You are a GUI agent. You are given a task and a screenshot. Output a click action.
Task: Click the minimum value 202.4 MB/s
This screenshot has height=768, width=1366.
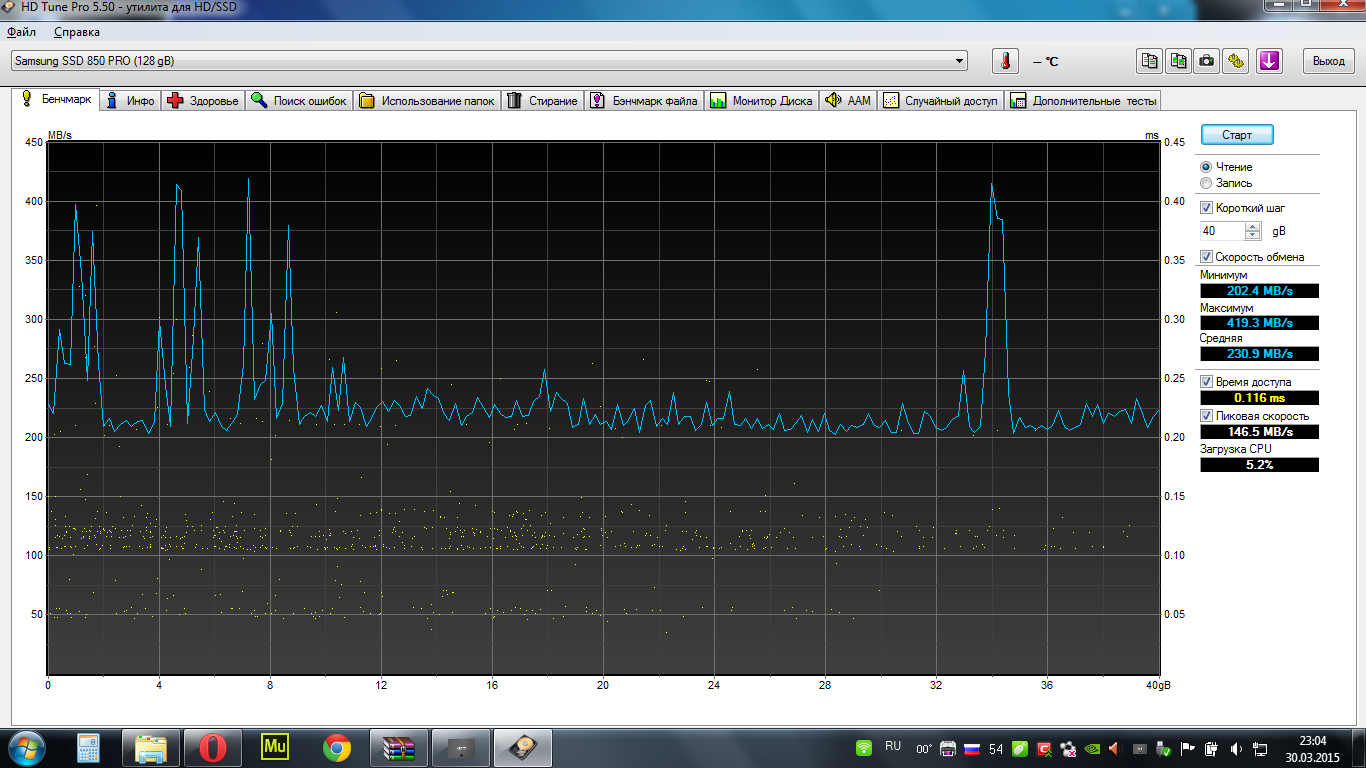click(1259, 291)
